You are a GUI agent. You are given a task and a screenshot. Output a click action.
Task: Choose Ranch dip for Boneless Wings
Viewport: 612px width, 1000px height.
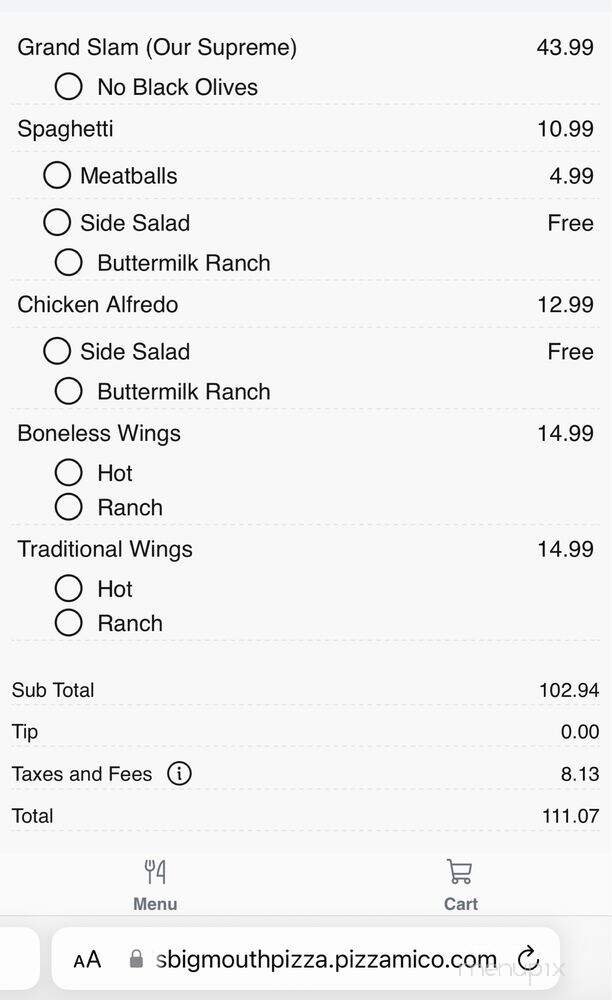coord(68,507)
